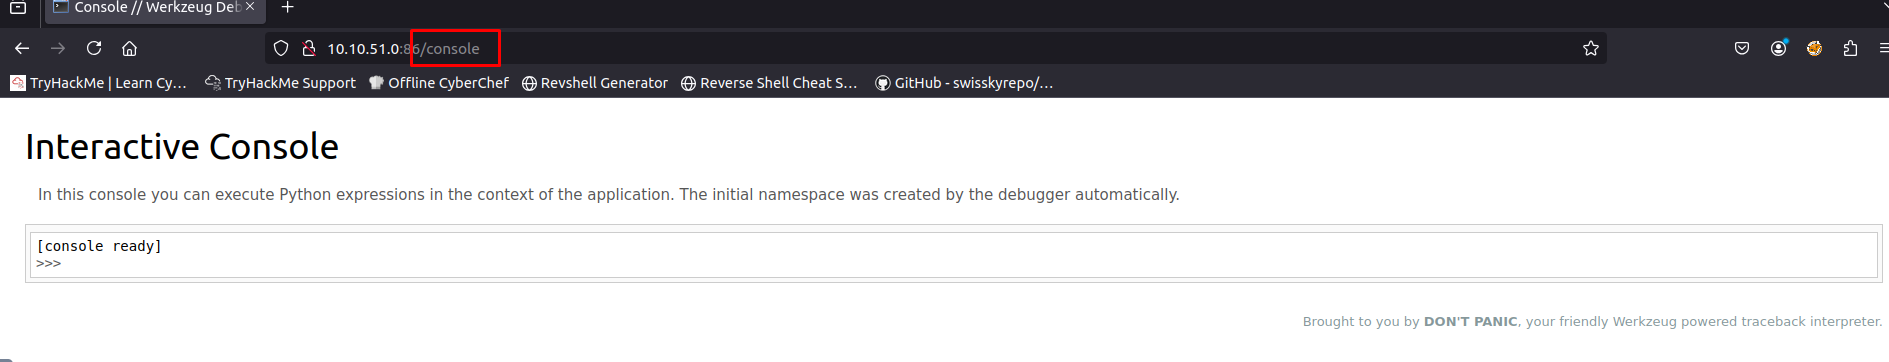Go back to the previous page
Viewport: 1889px width, 362px height.
click(x=22, y=48)
